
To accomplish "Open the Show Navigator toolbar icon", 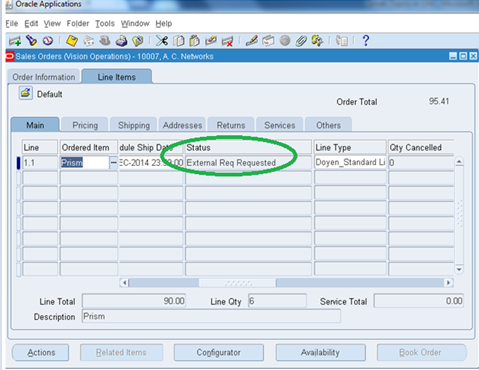I will 48,41.
